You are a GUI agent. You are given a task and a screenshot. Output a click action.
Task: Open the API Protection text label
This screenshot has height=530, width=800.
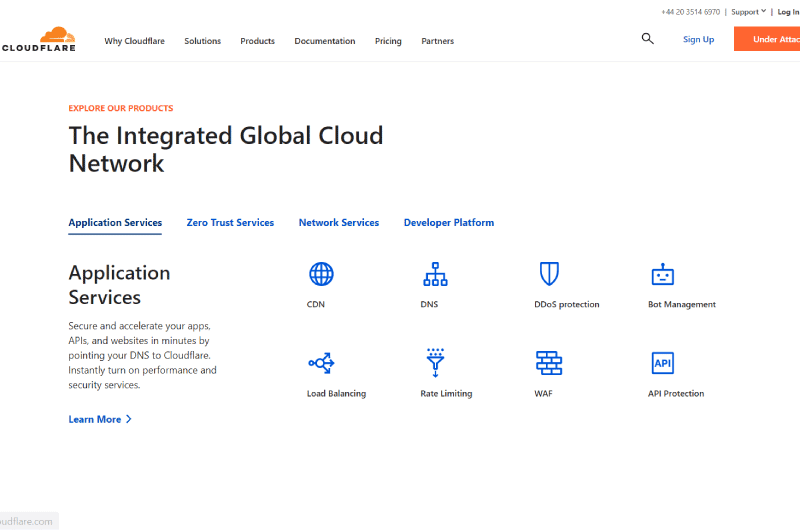(x=676, y=393)
